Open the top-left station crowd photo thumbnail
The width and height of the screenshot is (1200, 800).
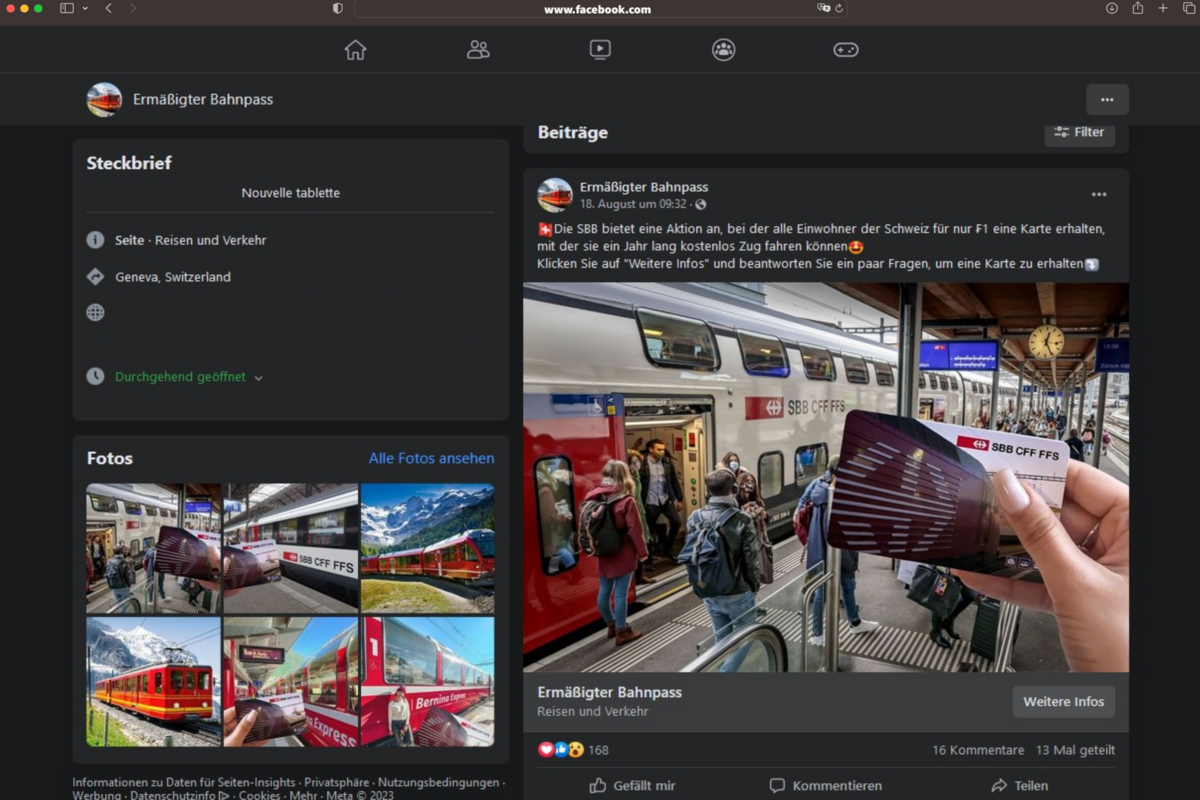[153, 548]
